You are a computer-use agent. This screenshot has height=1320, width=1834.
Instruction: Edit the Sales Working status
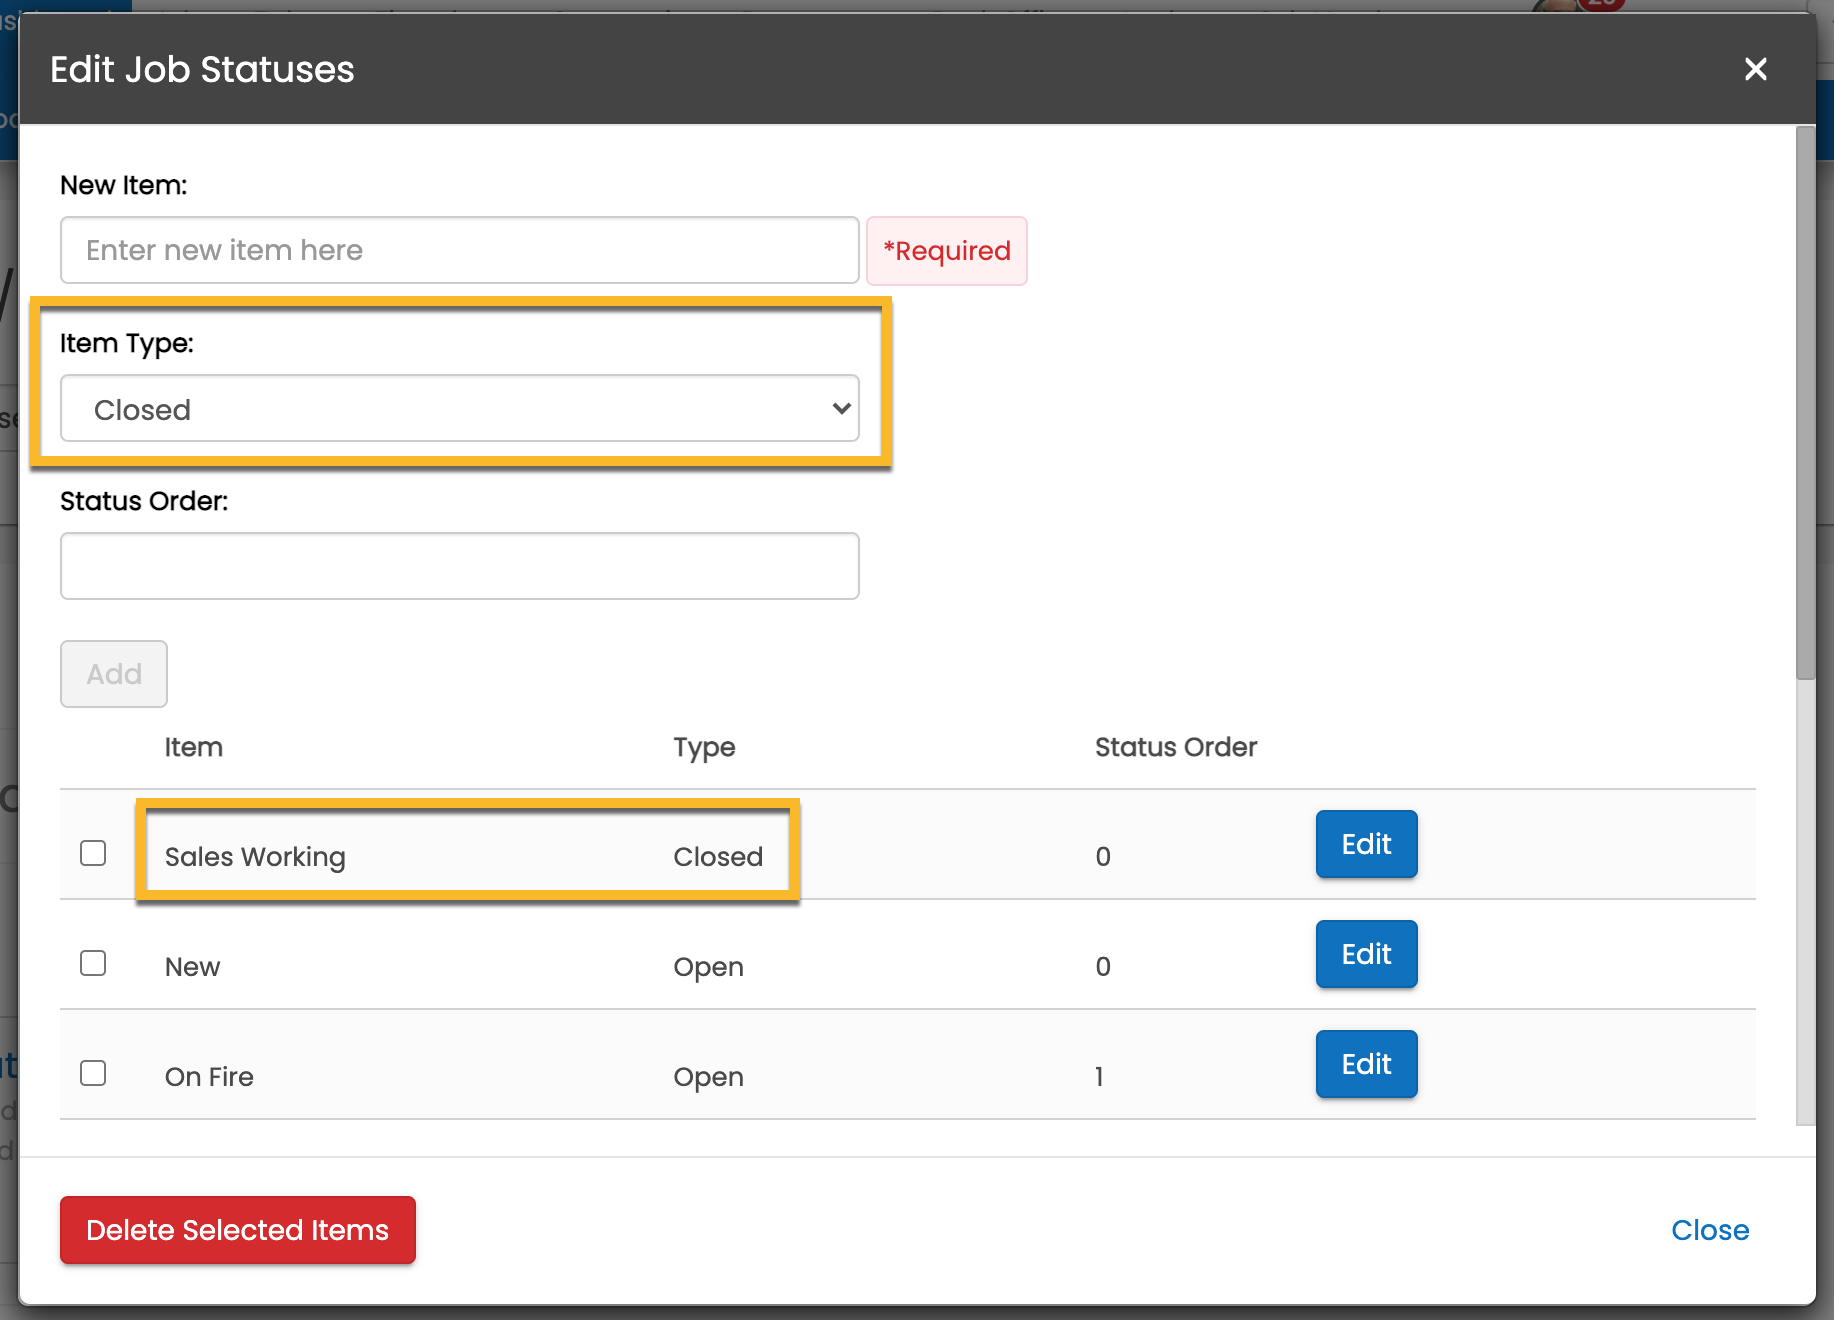(x=1366, y=844)
